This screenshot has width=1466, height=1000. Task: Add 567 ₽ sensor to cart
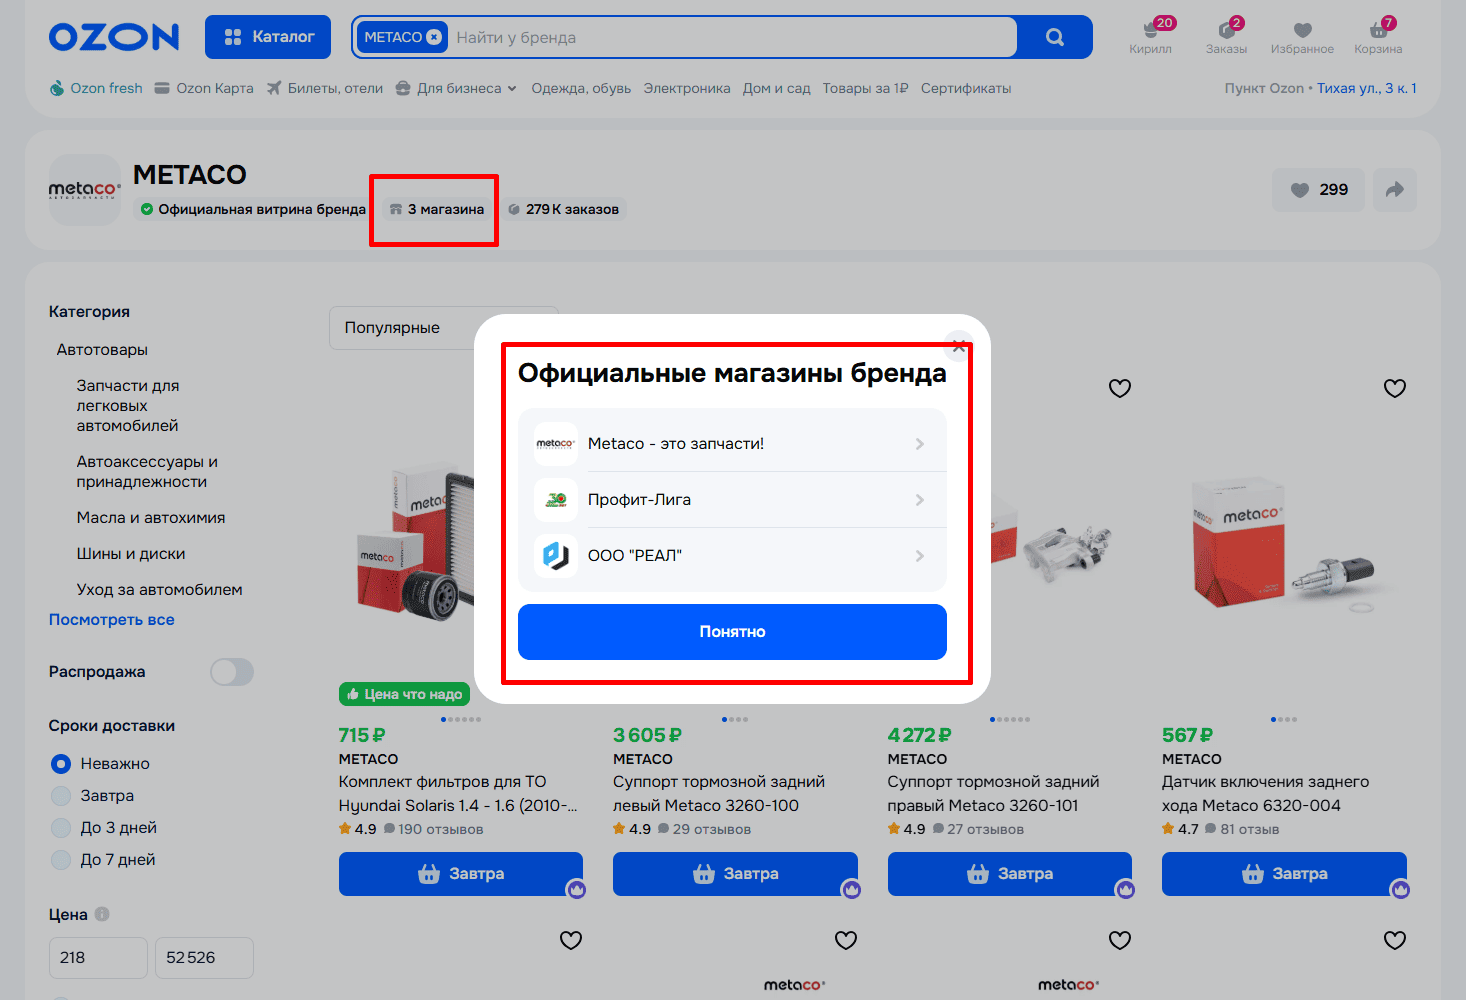click(1284, 874)
